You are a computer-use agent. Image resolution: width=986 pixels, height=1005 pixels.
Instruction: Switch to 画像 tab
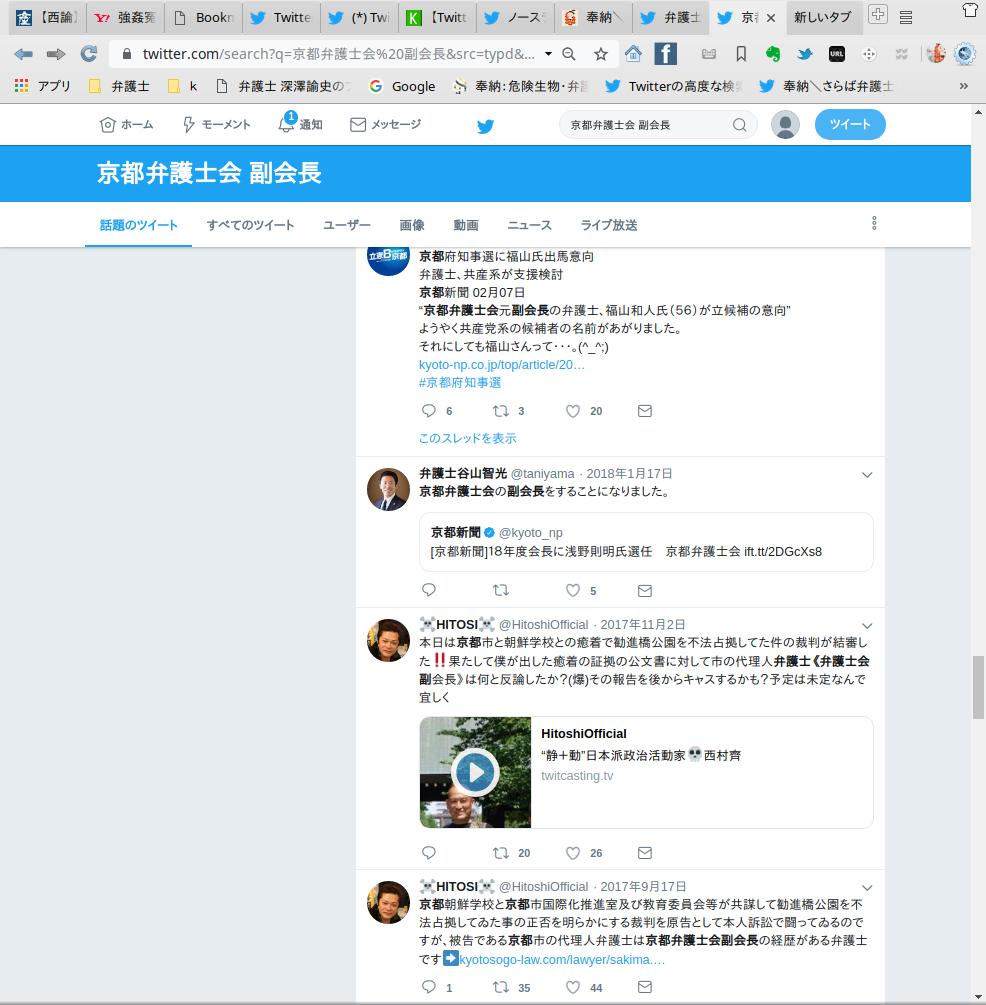pyautogui.click(x=412, y=225)
